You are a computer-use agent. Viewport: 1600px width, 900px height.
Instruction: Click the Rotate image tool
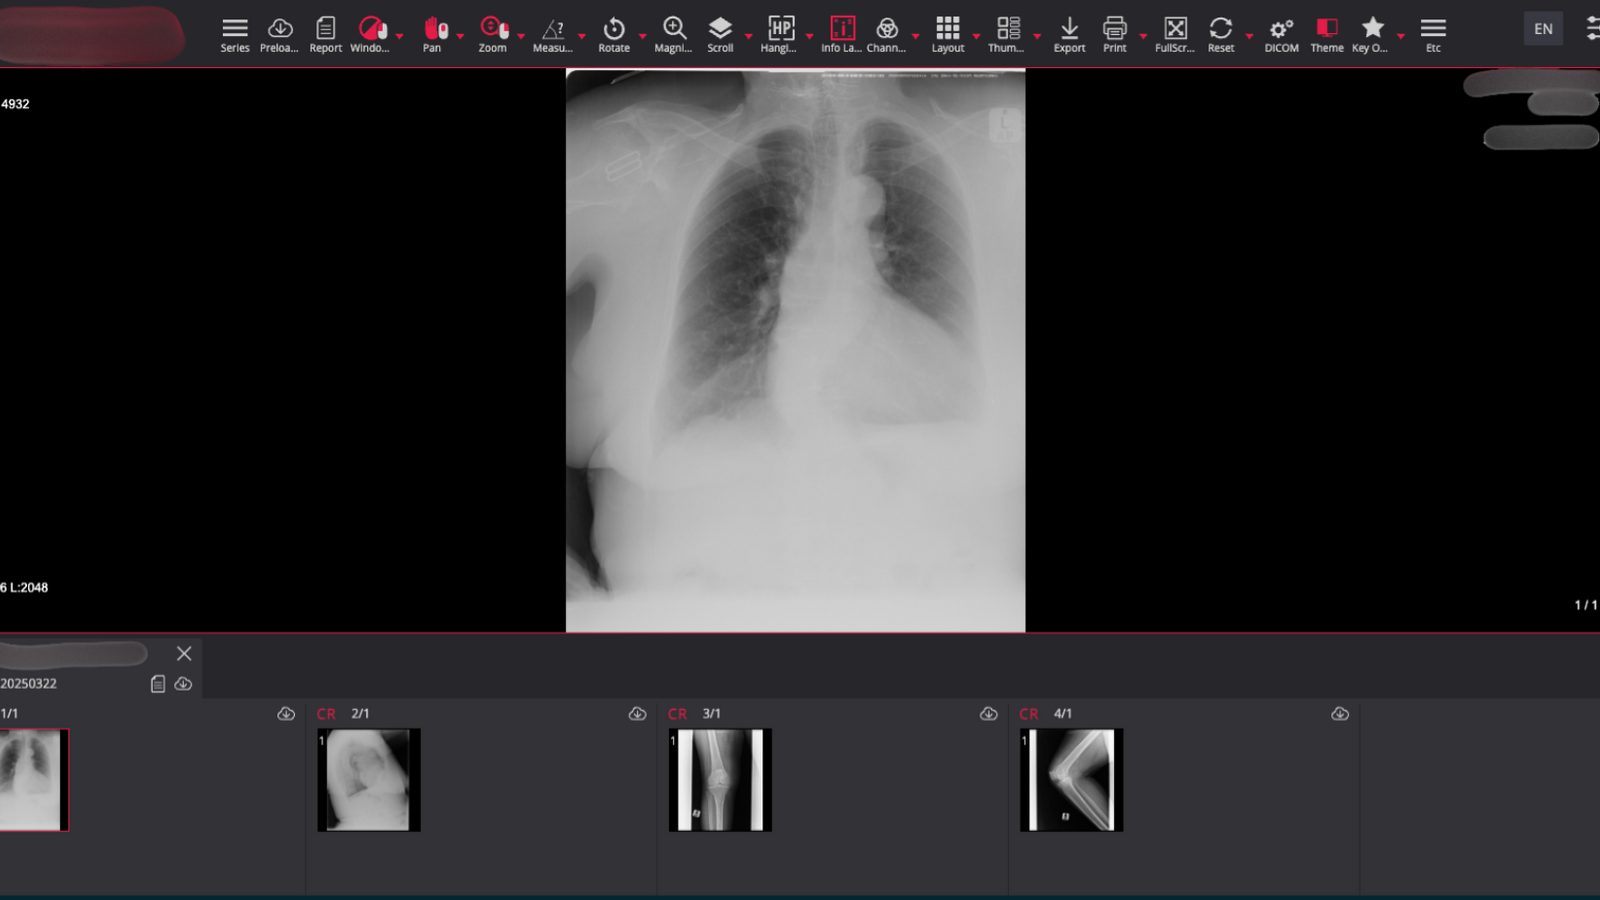pyautogui.click(x=614, y=34)
